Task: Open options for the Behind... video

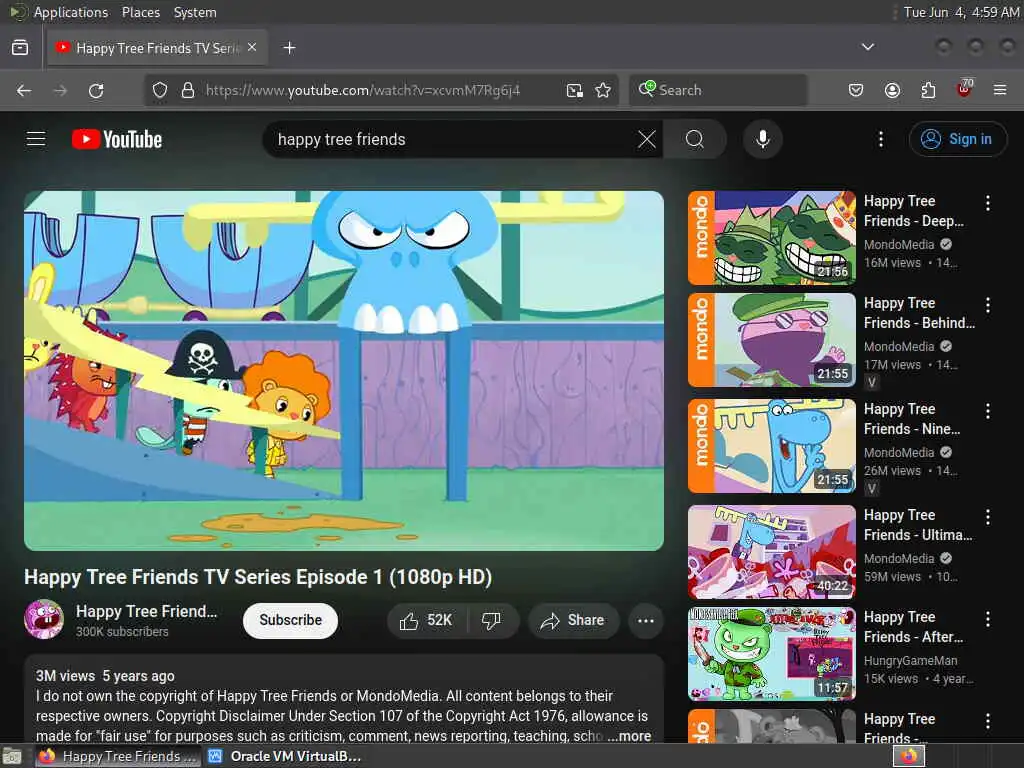Action: coord(987,305)
